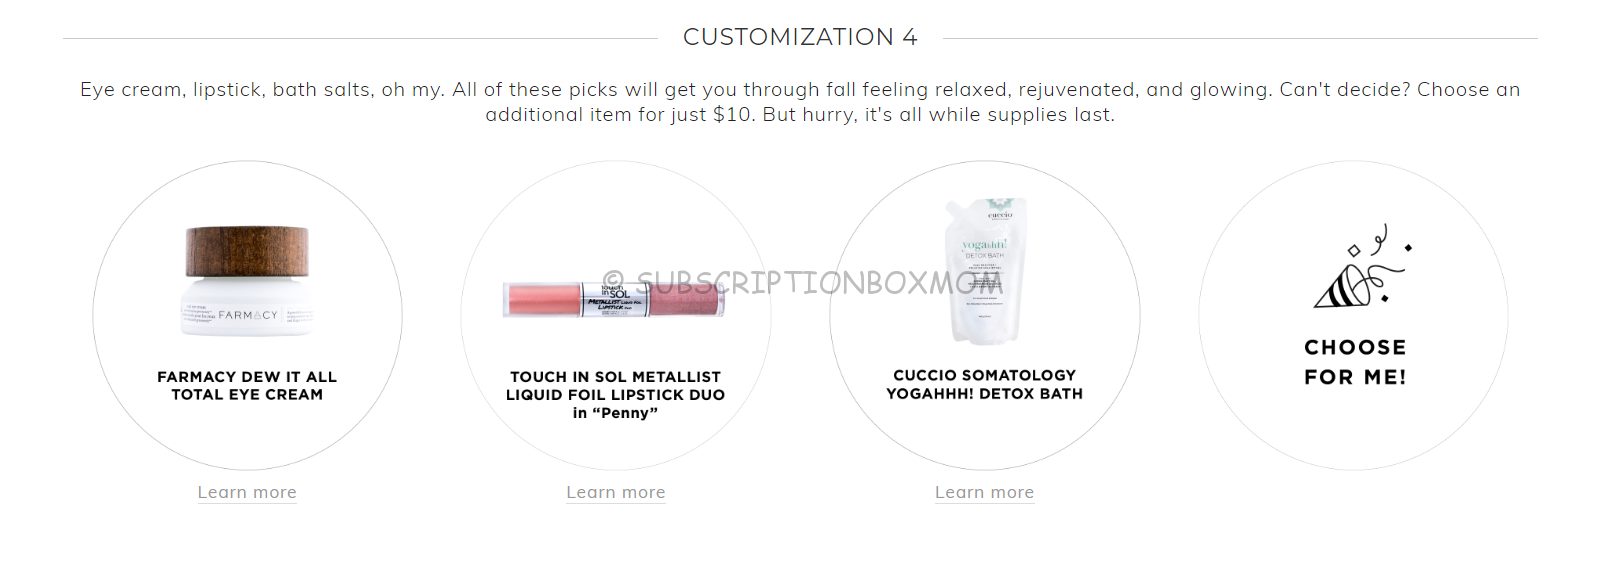This screenshot has height=563, width=1605.
Task: Pick Touch in Sol Metallist Lipstick Duo title
Action: pos(615,395)
